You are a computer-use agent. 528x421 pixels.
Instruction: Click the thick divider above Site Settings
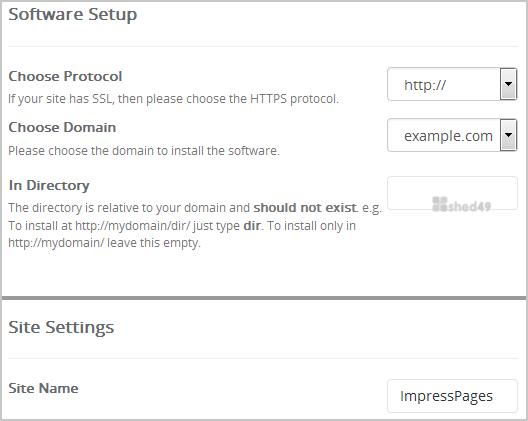[x=264, y=298]
